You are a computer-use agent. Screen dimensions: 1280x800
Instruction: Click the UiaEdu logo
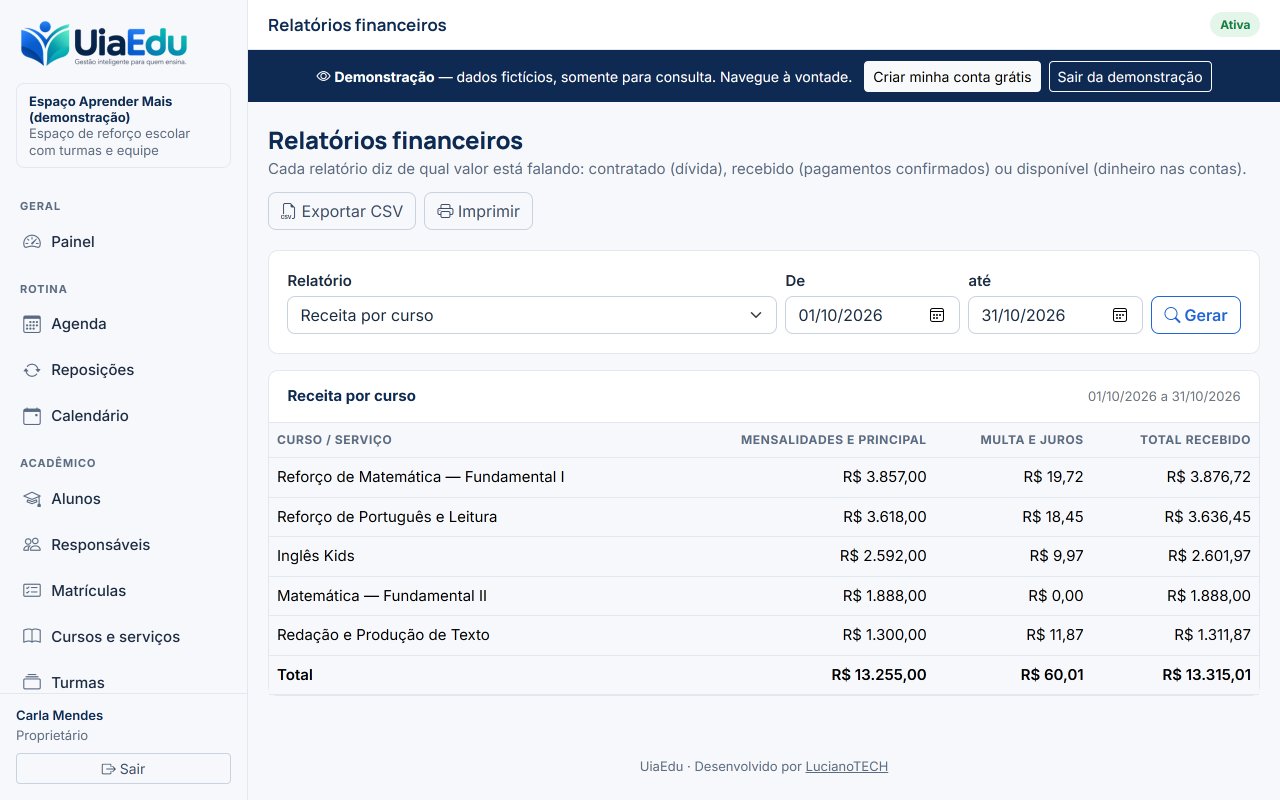tap(104, 44)
